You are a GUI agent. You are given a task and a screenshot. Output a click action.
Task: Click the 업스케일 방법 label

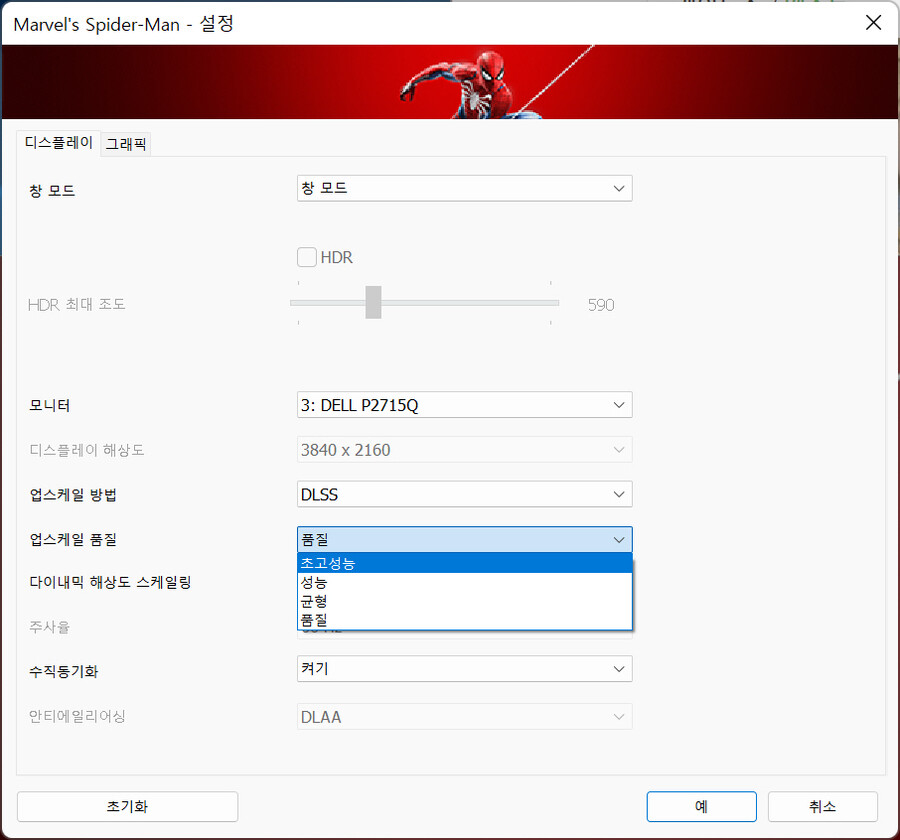point(73,495)
